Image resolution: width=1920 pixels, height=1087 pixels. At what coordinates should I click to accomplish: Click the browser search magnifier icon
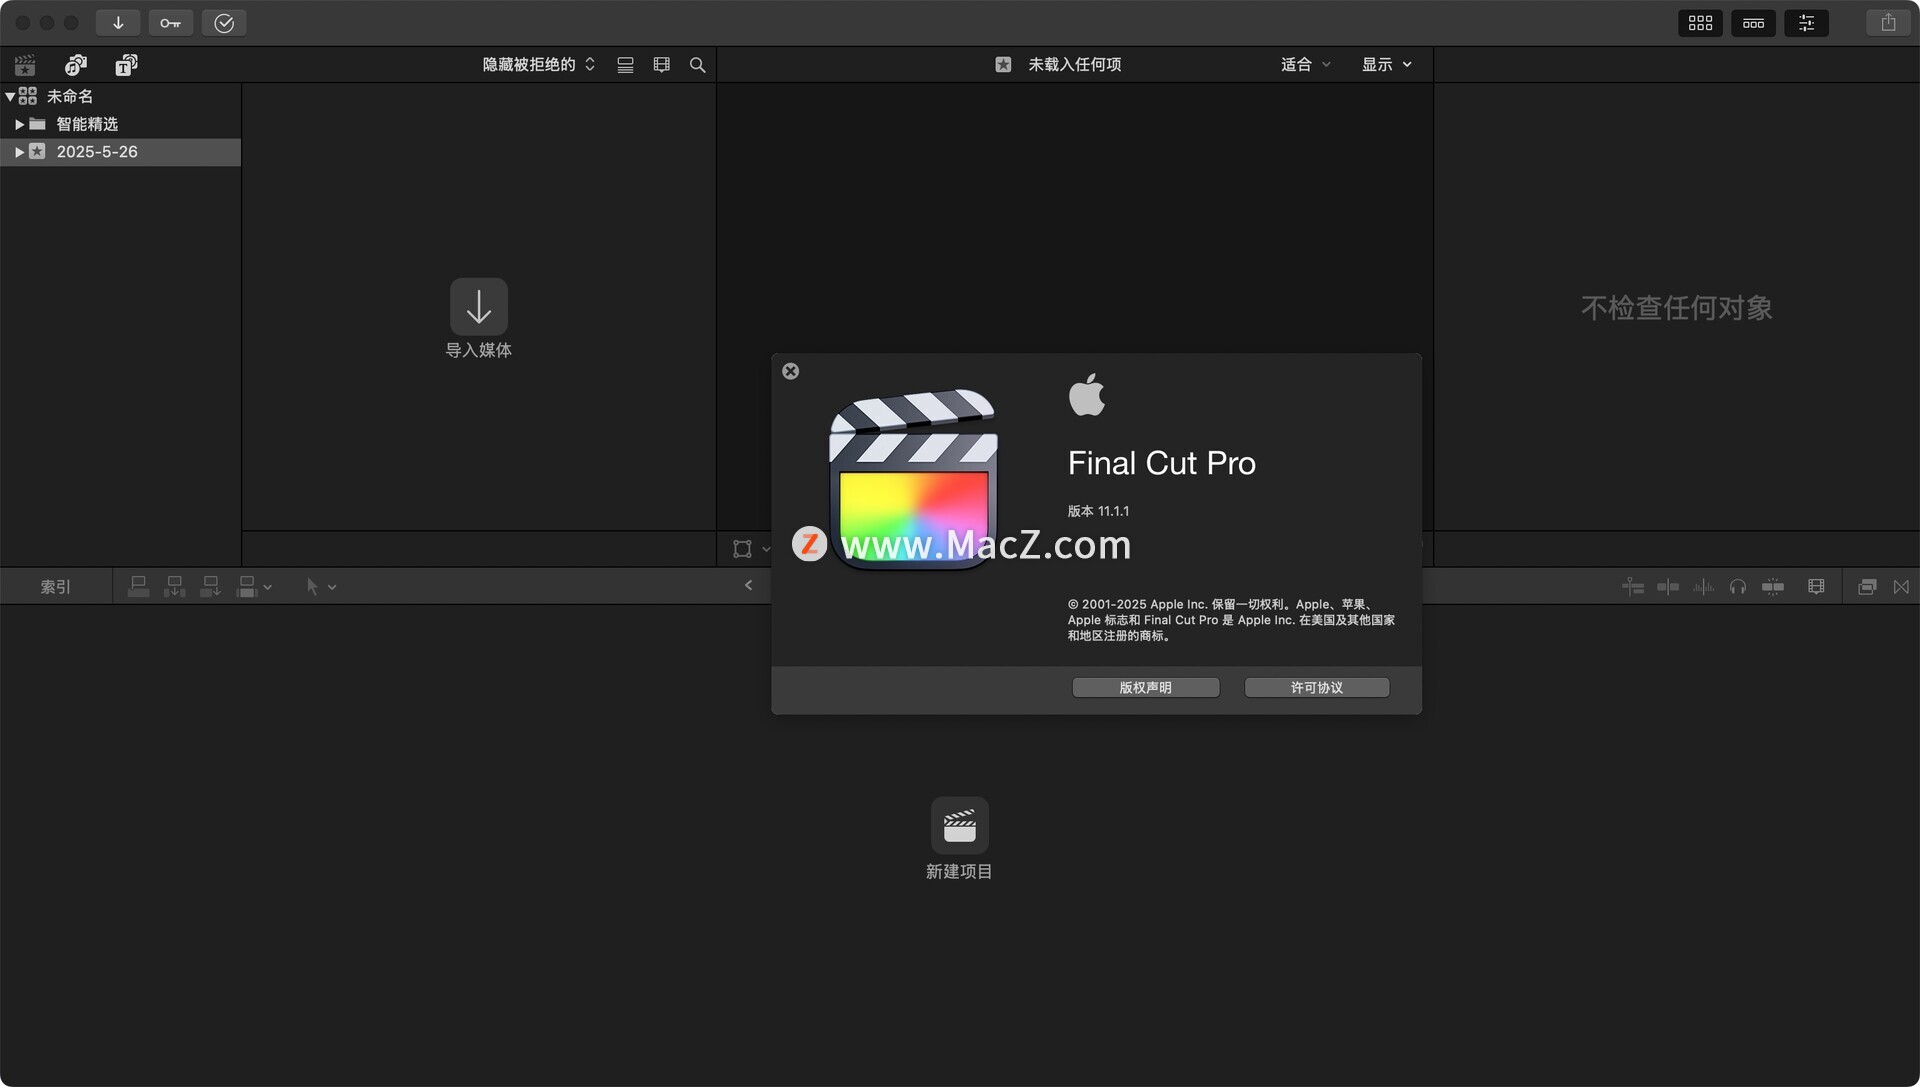point(697,65)
